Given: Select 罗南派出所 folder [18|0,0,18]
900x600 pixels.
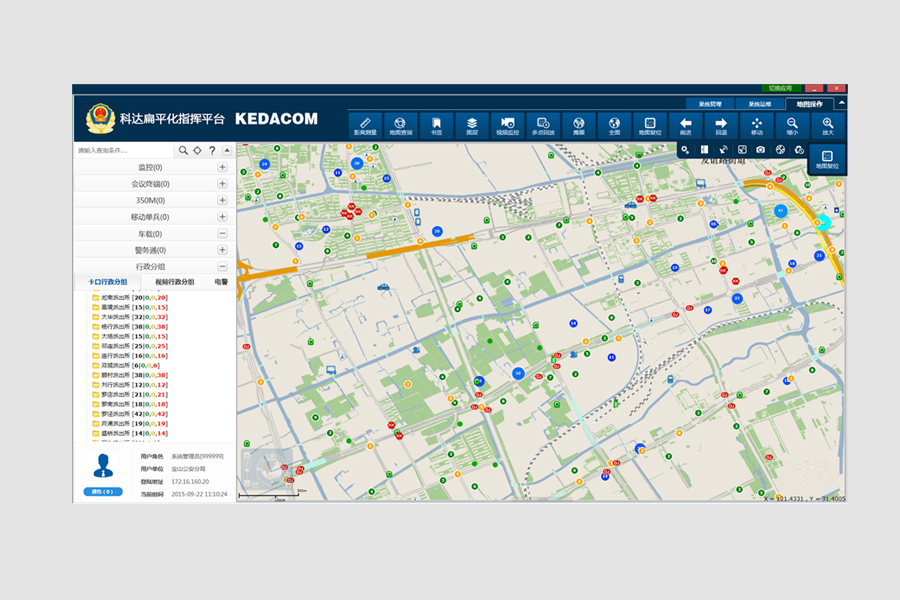Looking at the screenshot, I should point(130,404).
